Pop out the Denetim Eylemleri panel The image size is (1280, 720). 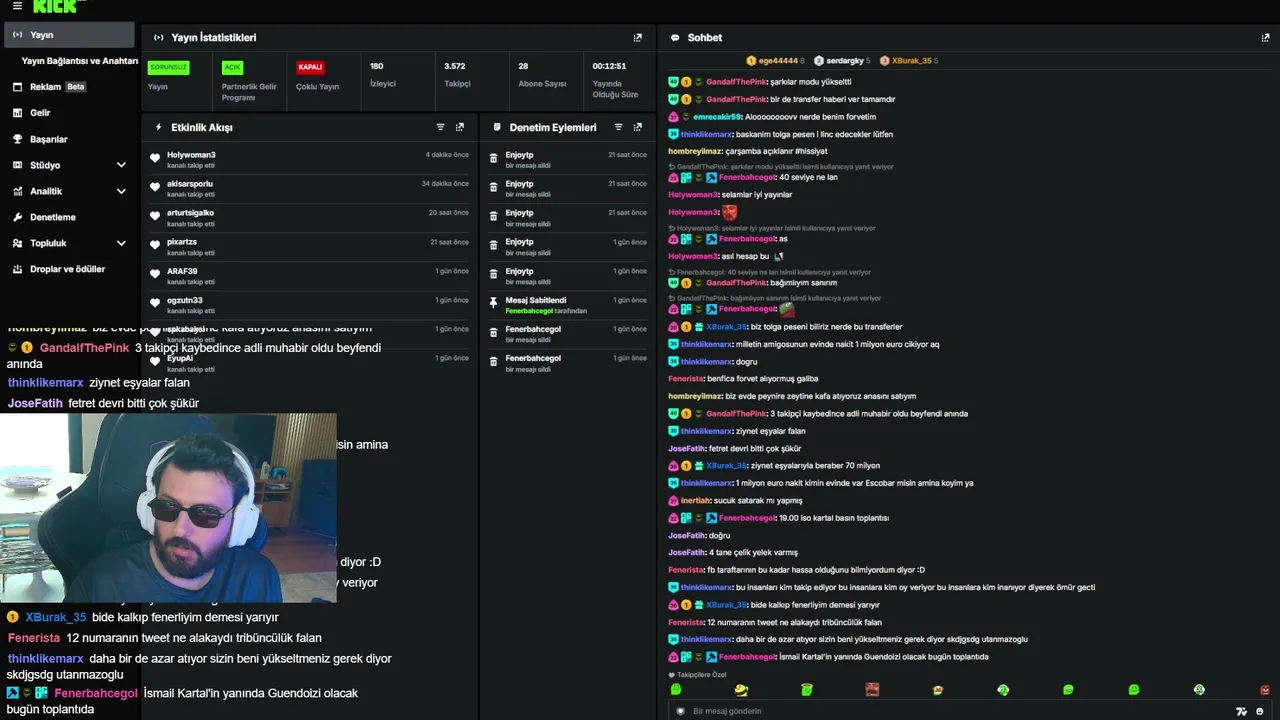point(638,127)
